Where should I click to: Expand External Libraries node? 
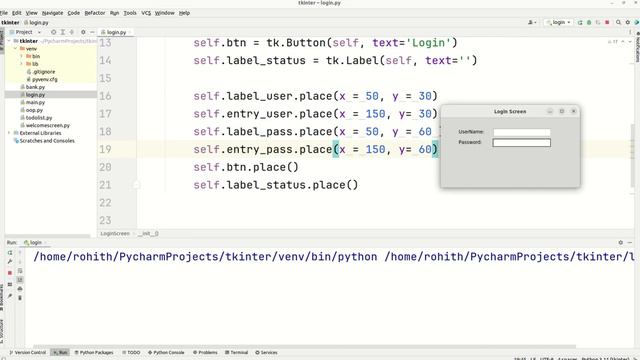(9, 133)
